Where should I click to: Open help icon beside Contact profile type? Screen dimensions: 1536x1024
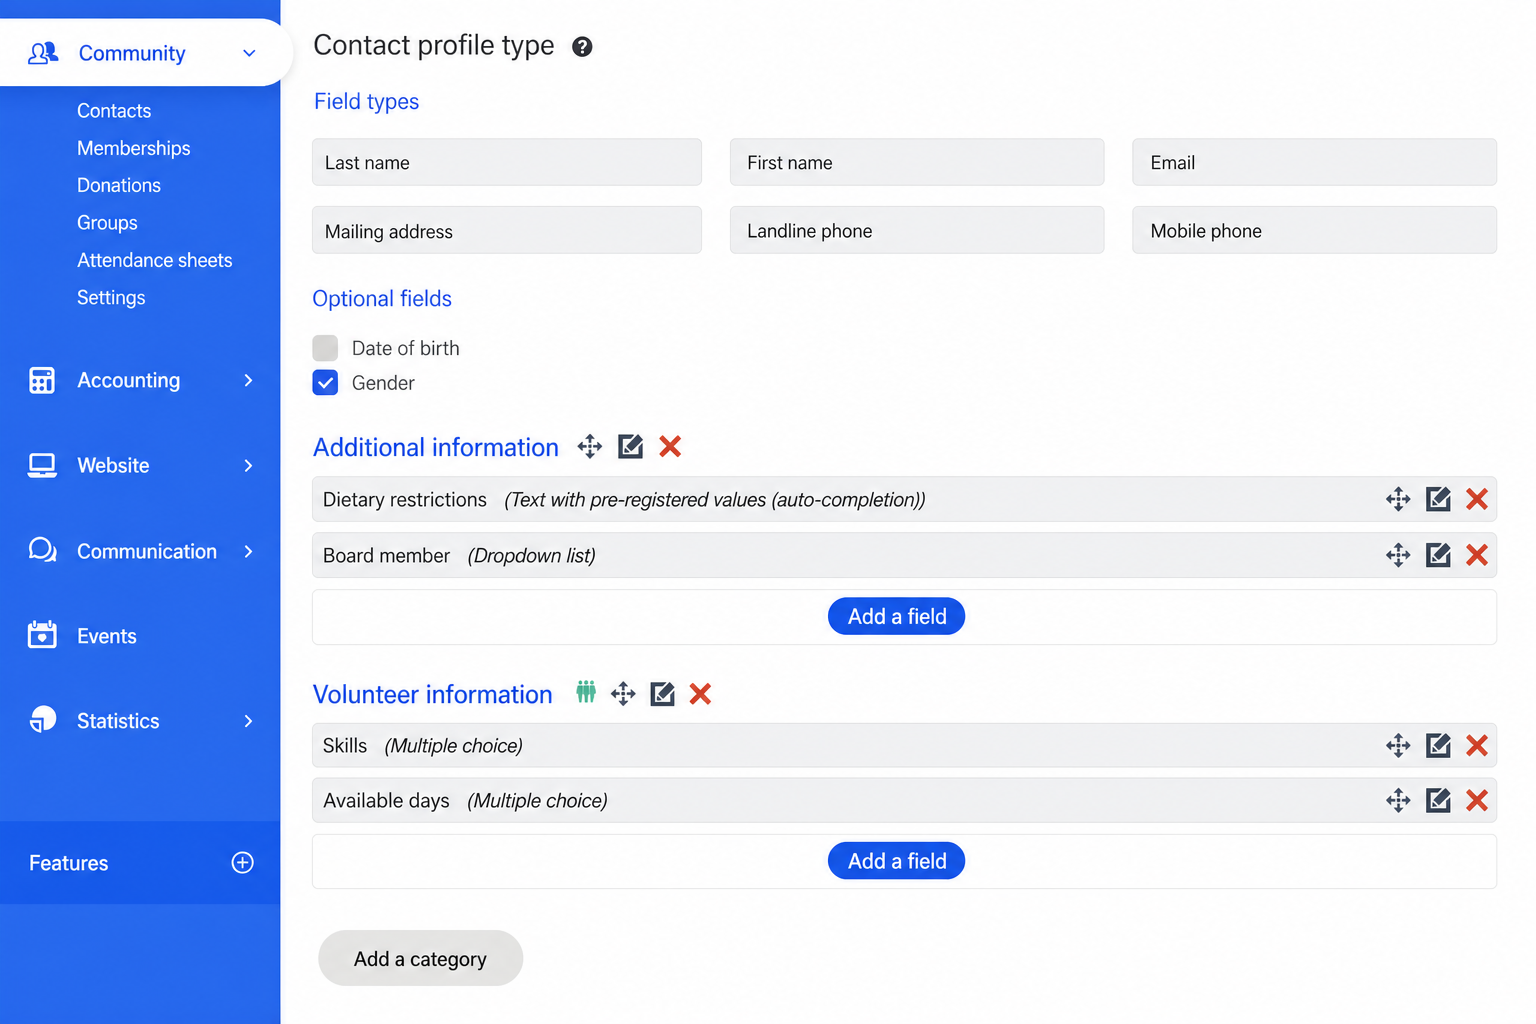[582, 47]
